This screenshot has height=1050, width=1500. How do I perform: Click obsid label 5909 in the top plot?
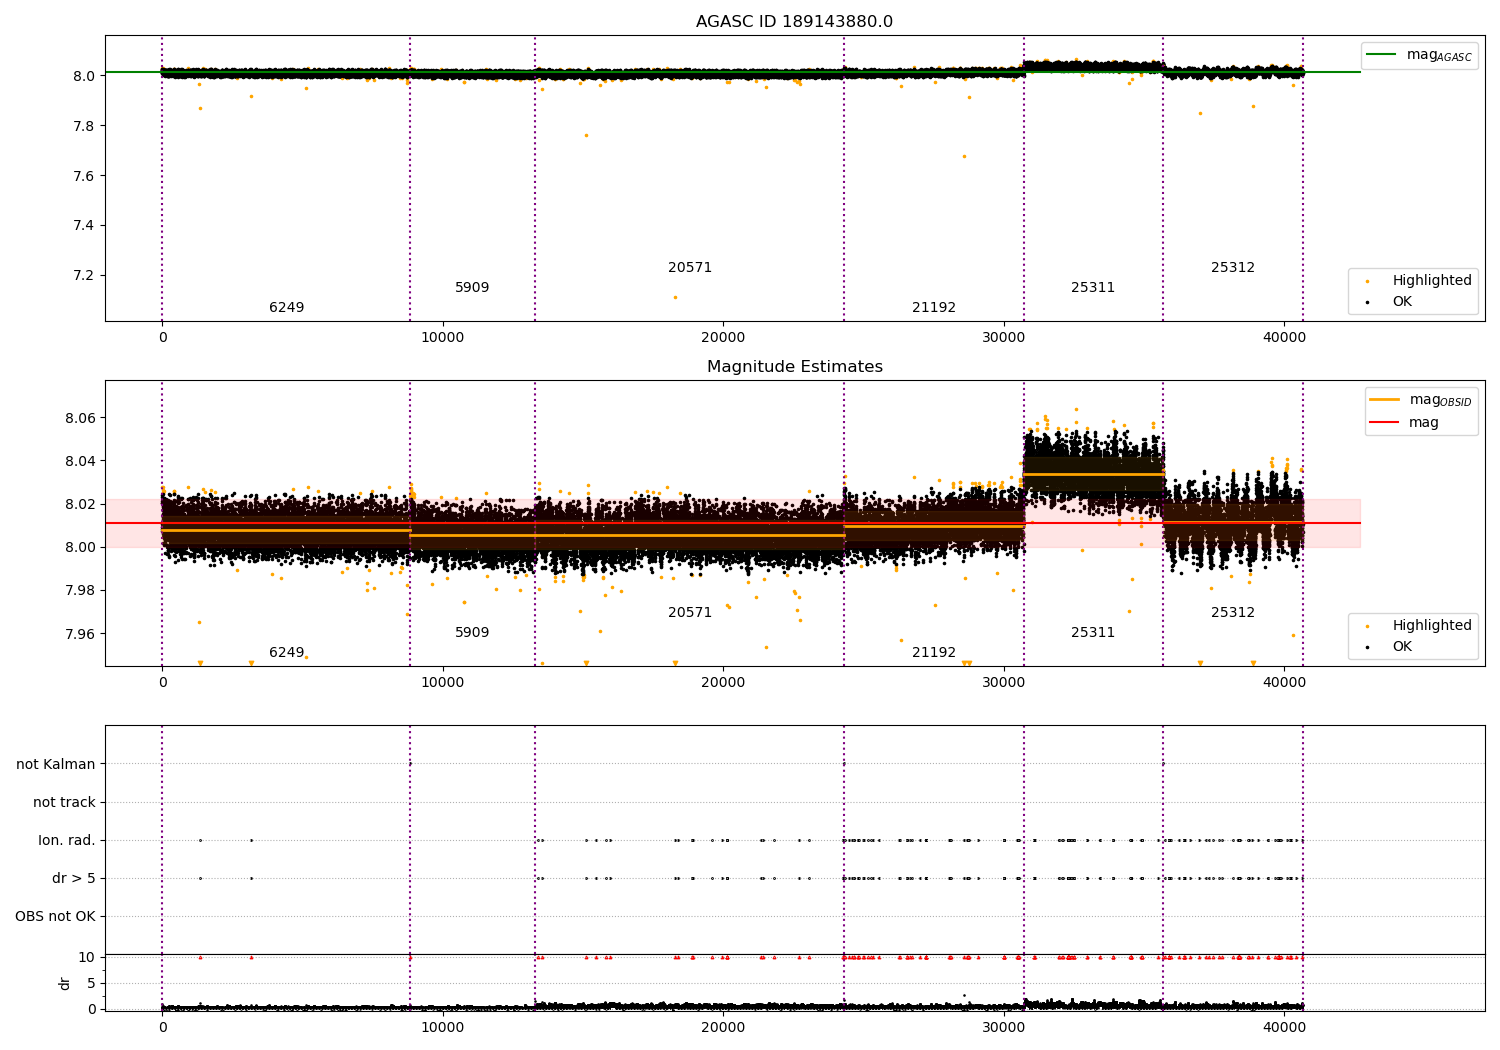coord(472,287)
